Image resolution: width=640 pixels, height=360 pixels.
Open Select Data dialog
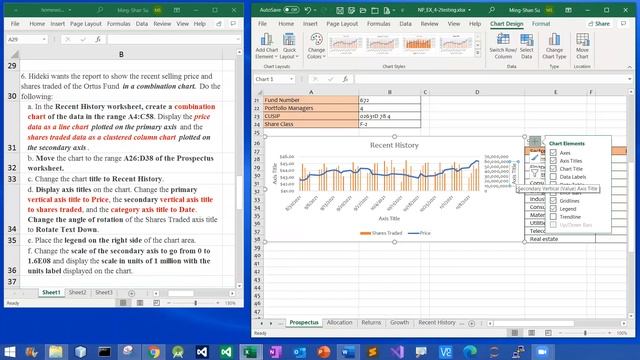coord(527,46)
